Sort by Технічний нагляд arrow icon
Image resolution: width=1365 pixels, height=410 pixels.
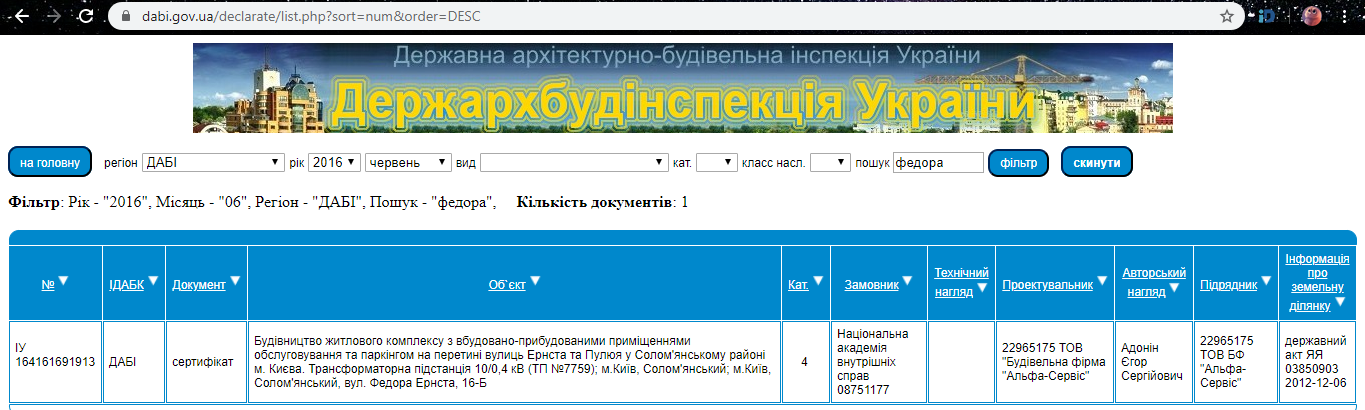pos(982,288)
